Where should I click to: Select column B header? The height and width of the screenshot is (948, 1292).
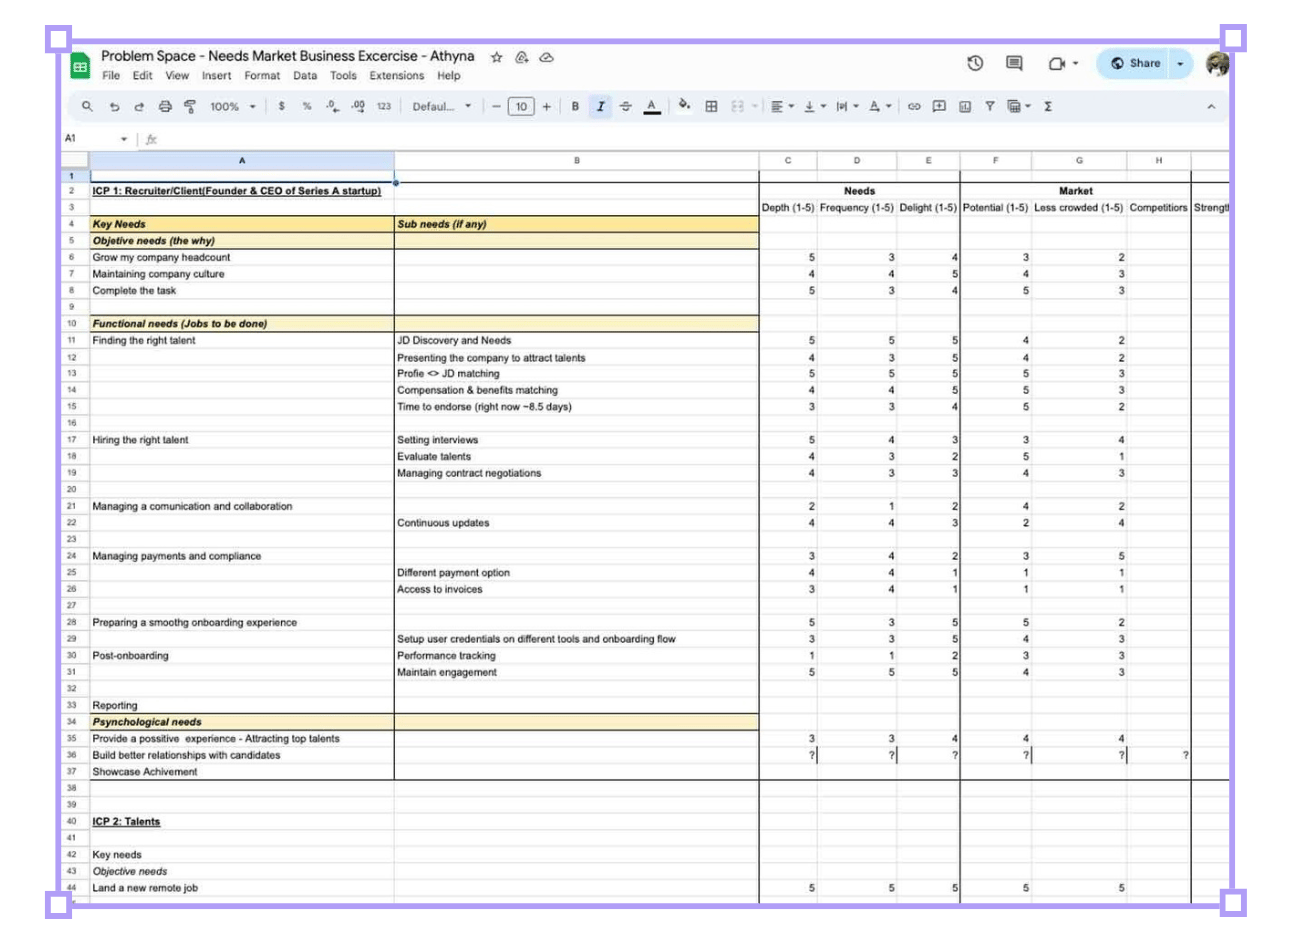[576, 160]
